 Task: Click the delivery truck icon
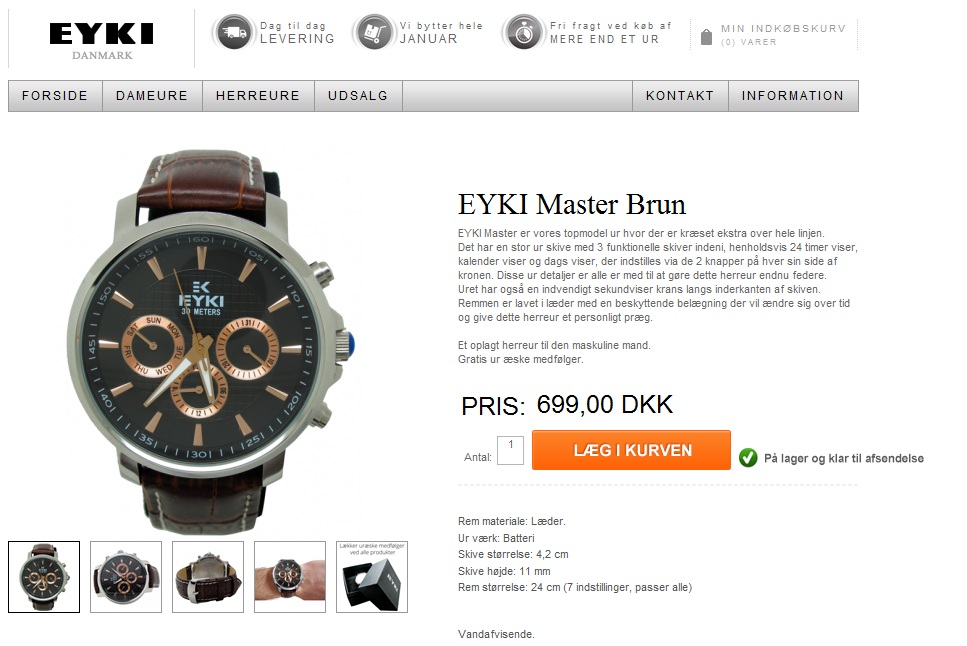[234, 32]
